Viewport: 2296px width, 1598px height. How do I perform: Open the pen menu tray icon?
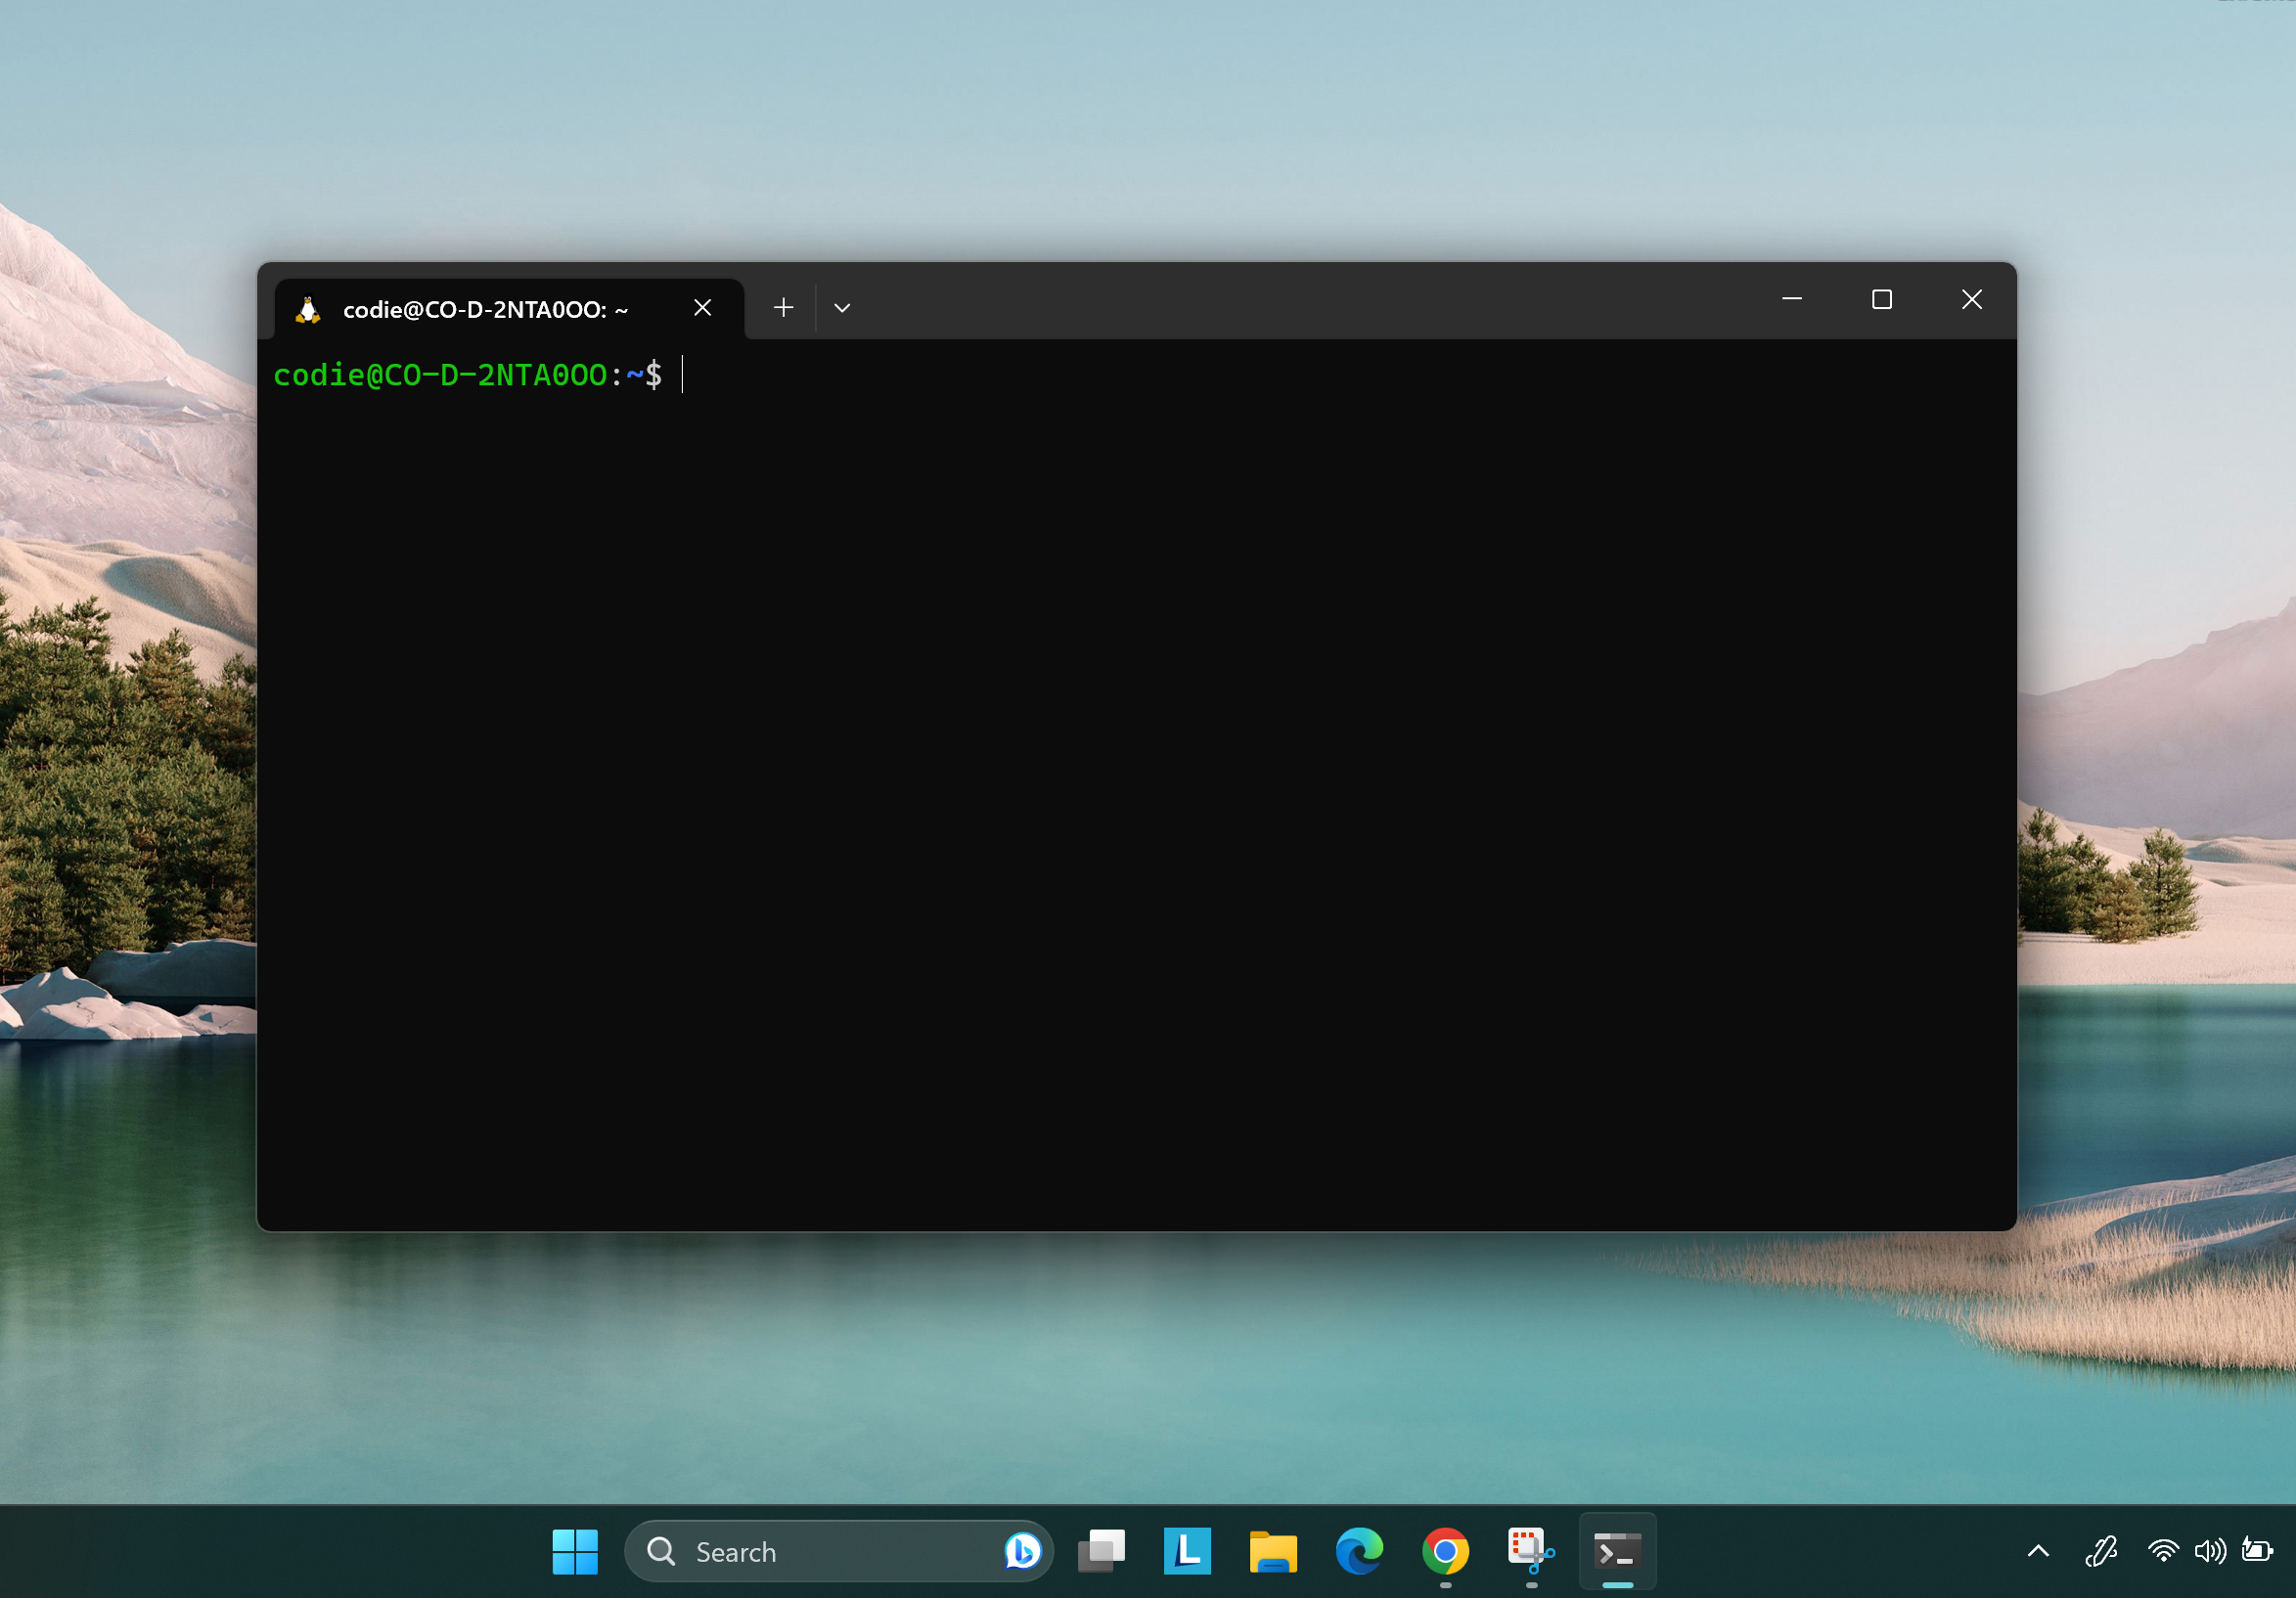tap(2101, 1551)
